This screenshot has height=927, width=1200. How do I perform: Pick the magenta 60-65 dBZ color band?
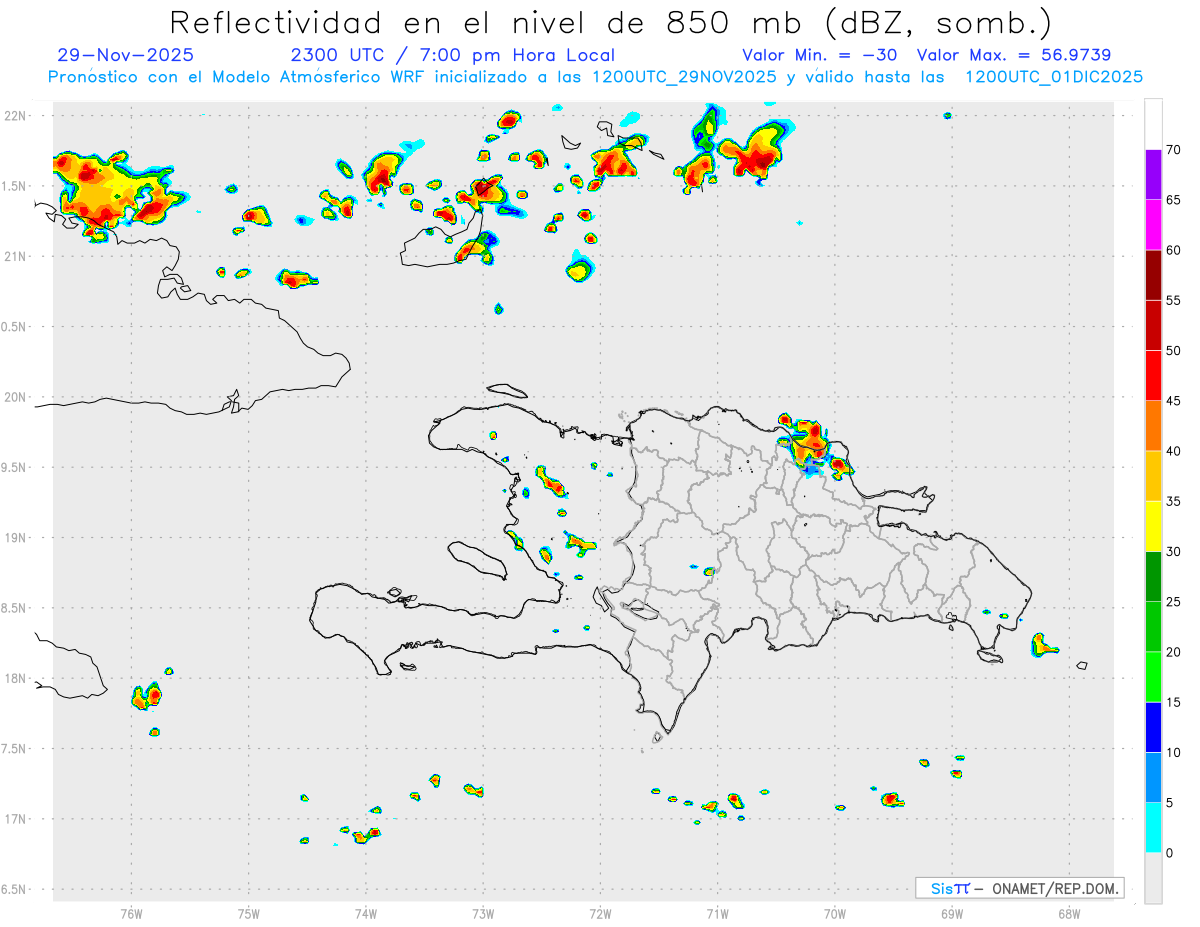click(1153, 225)
